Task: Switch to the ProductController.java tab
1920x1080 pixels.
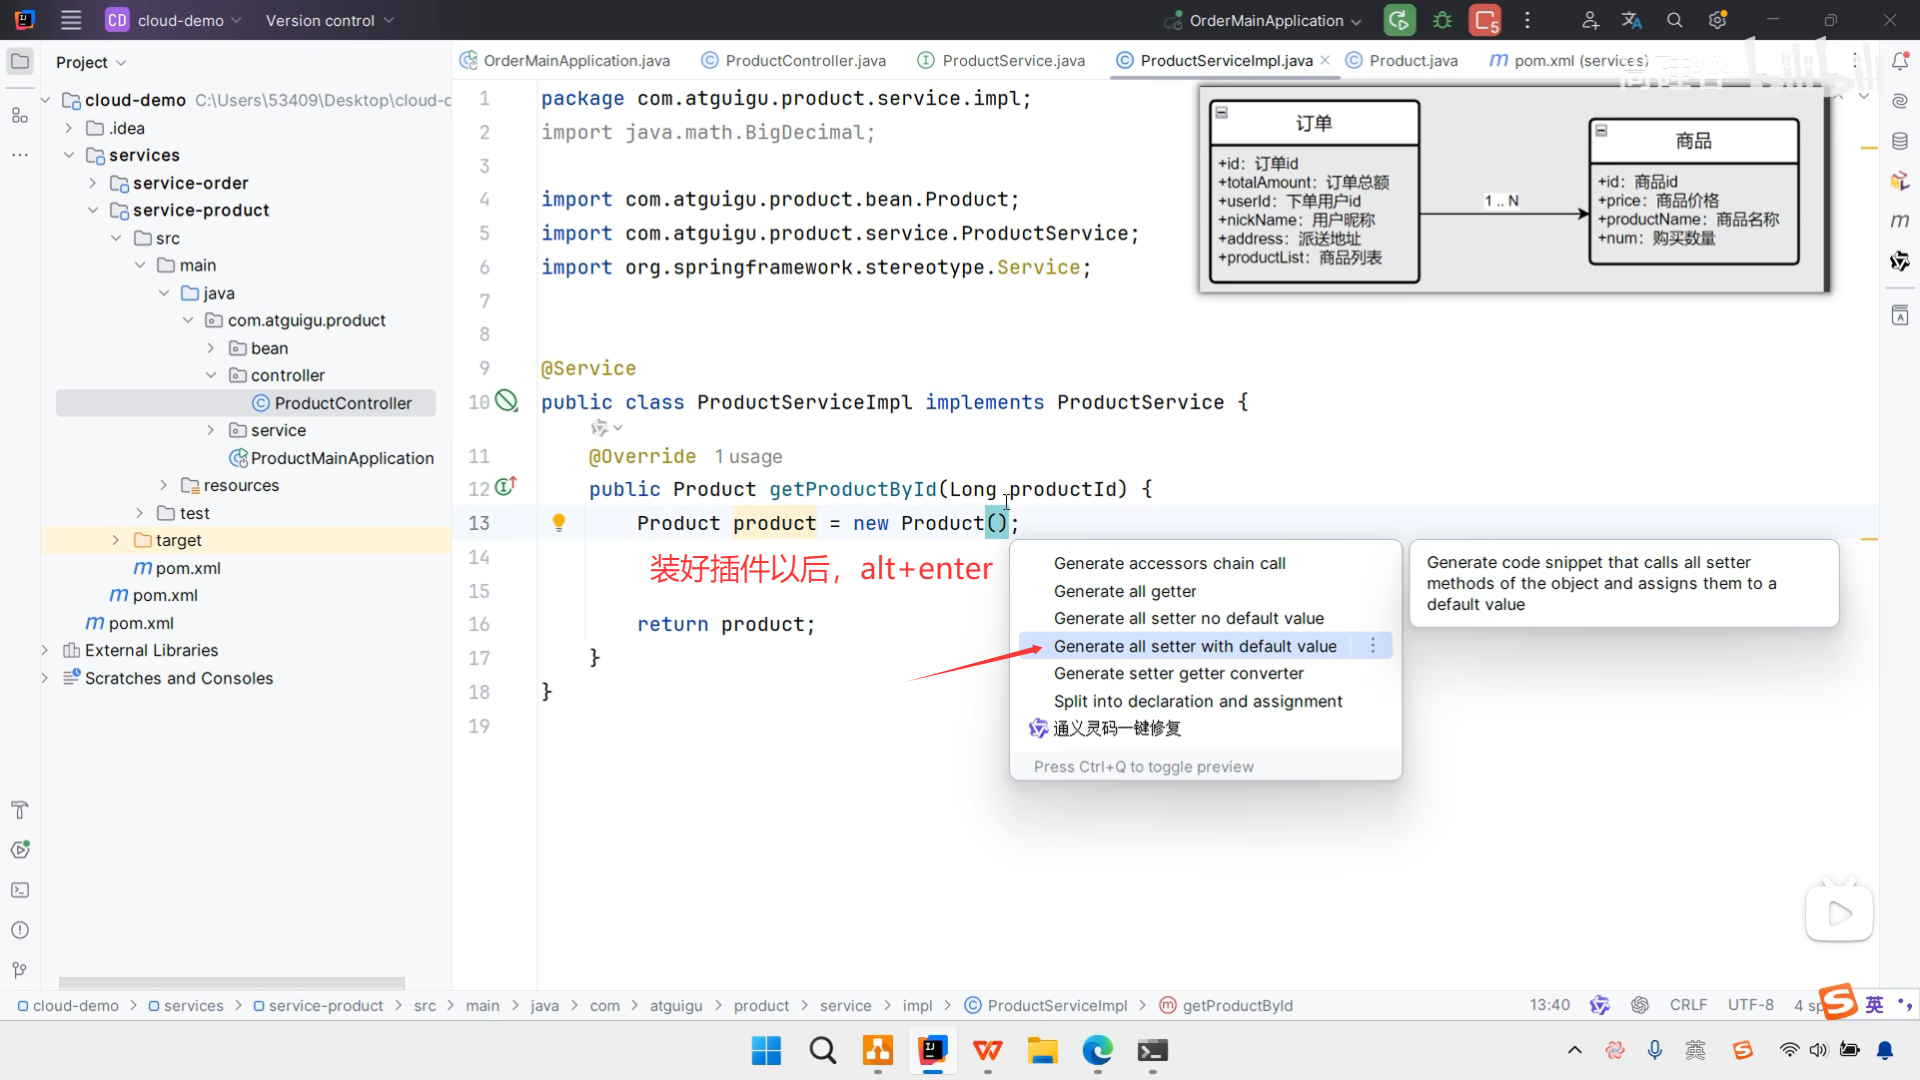Action: pos(805,61)
